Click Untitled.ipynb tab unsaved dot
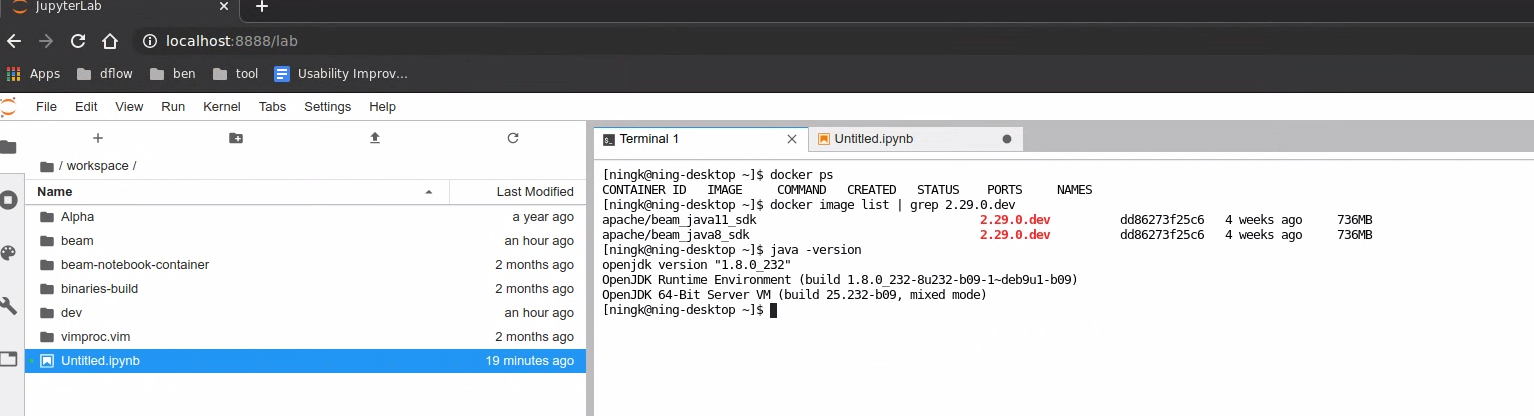Viewport: 1534px width, 416px height. (1006, 139)
